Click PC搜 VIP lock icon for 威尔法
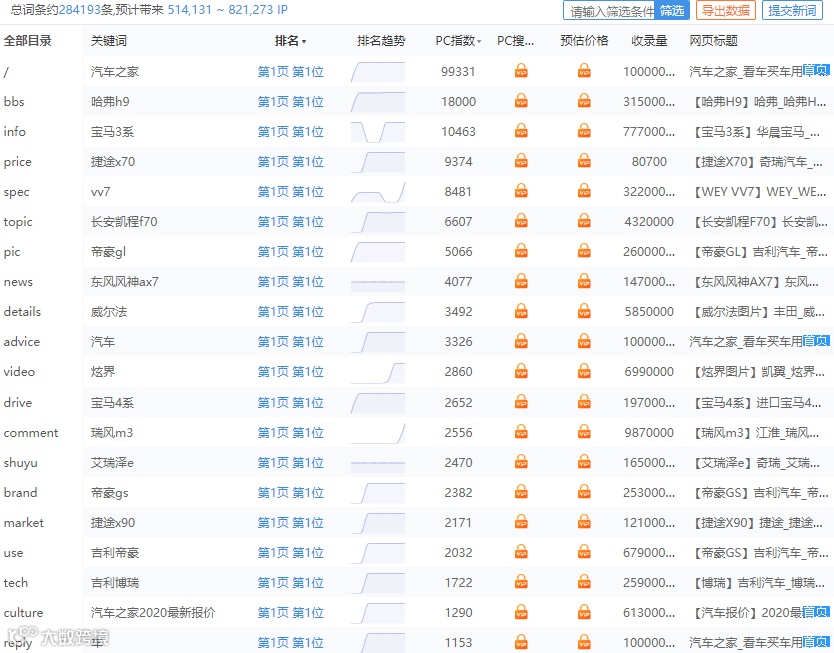The height and width of the screenshot is (653, 834). pos(521,312)
